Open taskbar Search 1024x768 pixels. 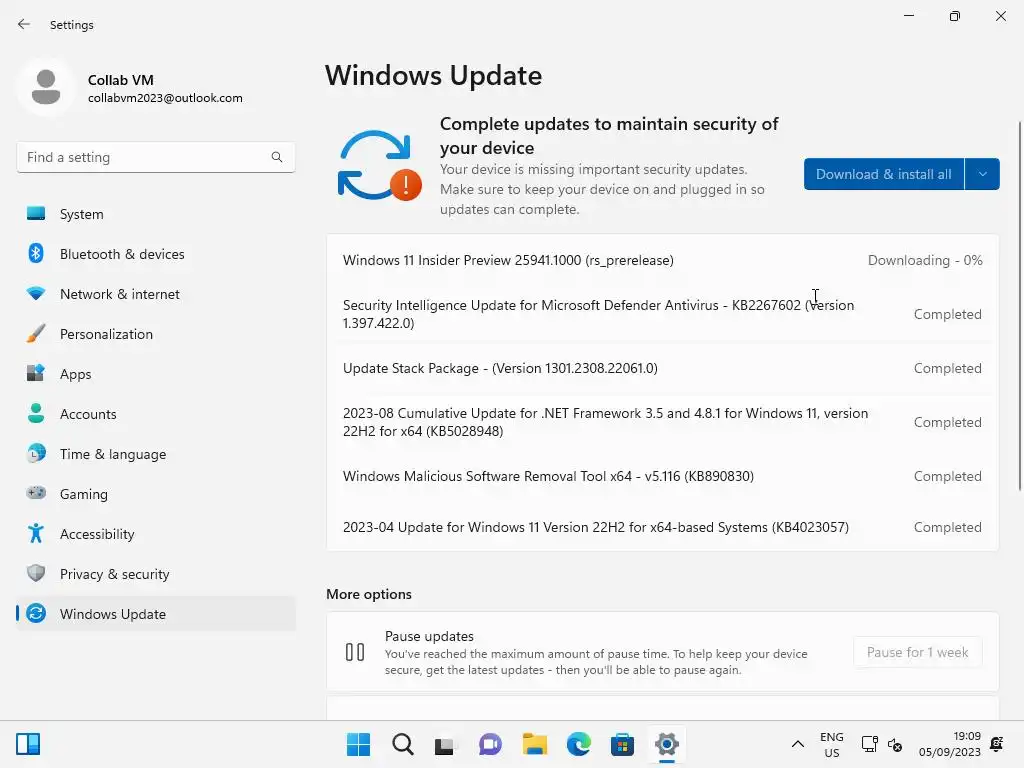click(x=403, y=744)
